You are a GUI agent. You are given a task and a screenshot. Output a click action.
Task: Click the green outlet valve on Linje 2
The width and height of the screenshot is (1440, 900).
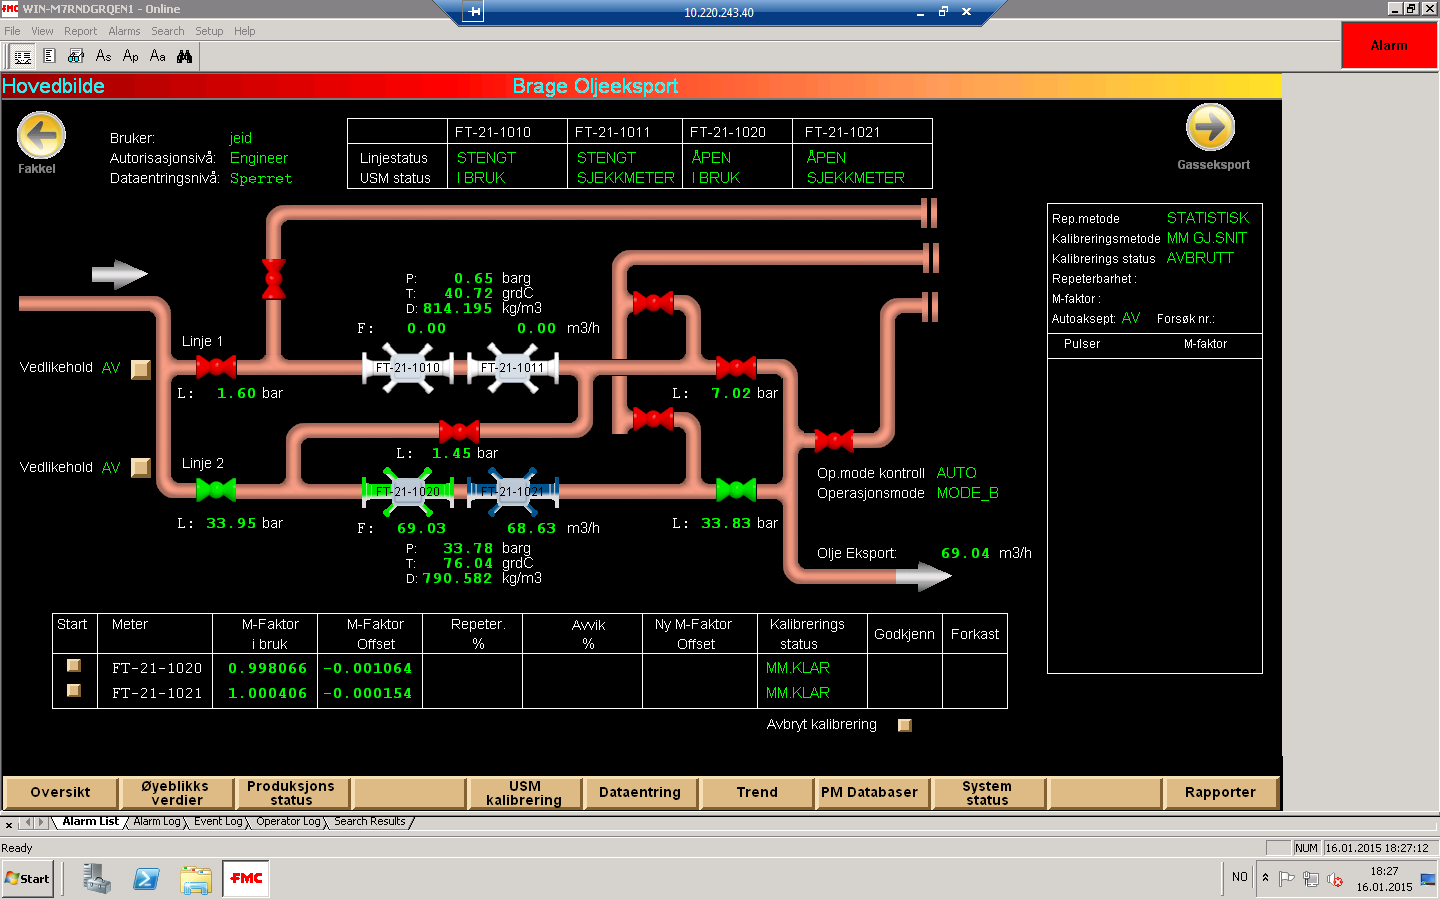coord(736,490)
